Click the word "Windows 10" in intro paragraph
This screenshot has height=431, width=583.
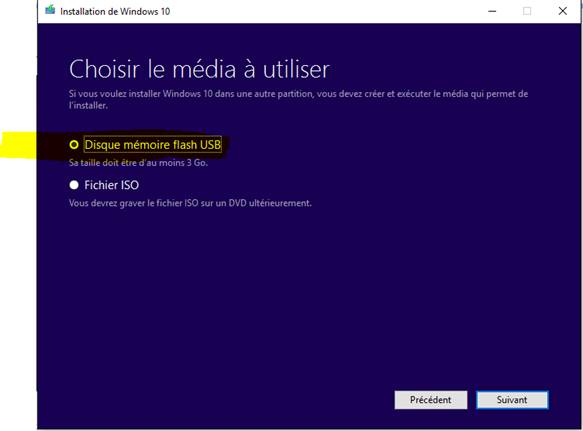point(188,94)
